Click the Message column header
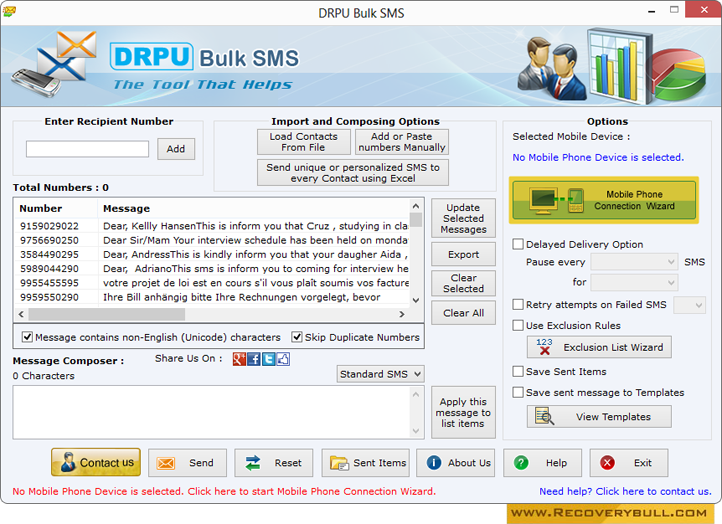Viewport: 722px width, 524px height. coord(254,209)
